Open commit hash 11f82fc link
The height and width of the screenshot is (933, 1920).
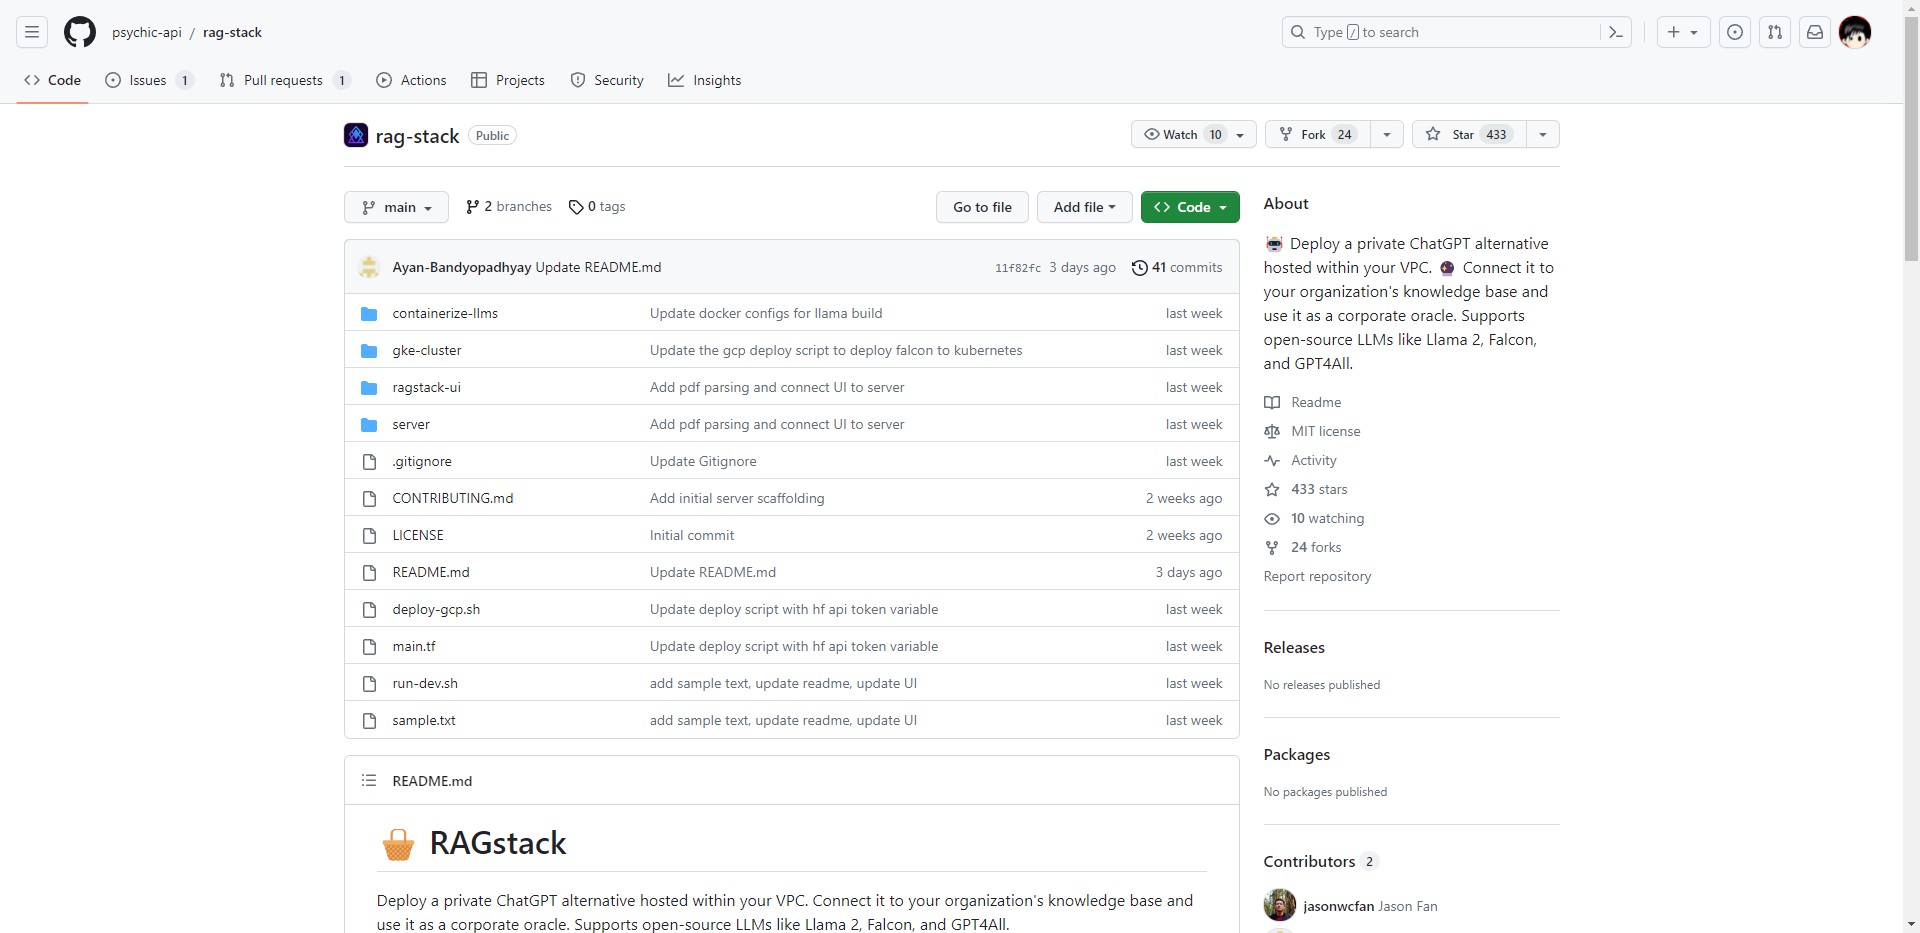pyautogui.click(x=1018, y=268)
